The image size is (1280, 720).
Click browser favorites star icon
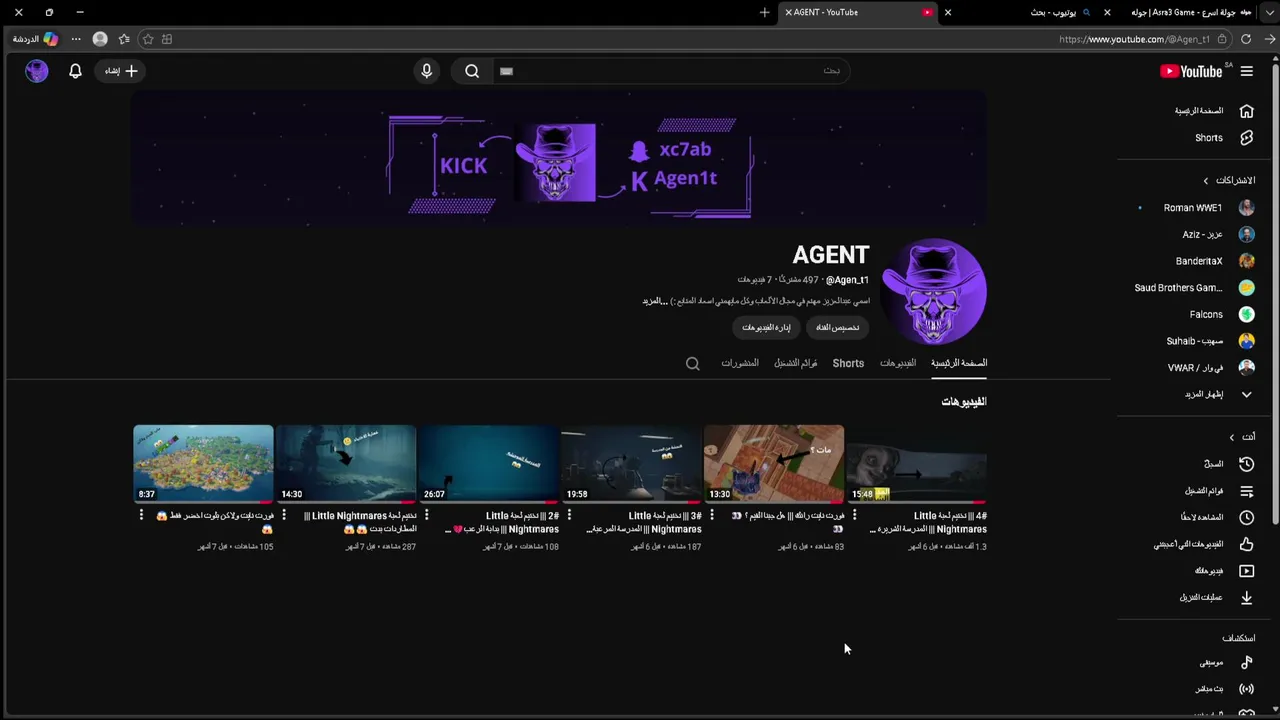pos(148,39)
